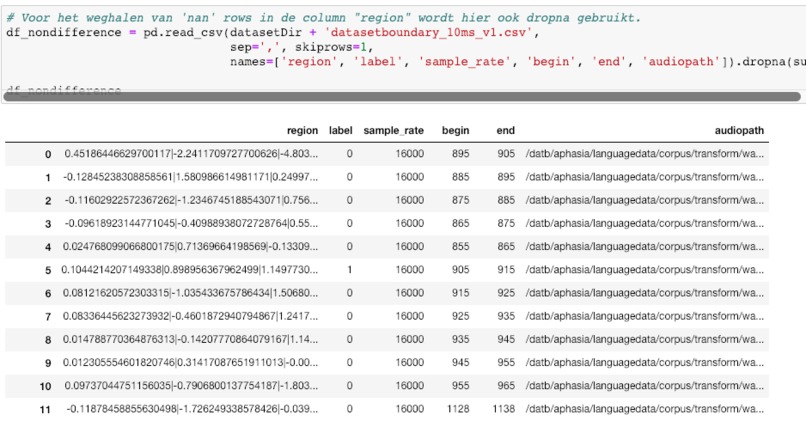Click region cell starting 0.0247680990668

point(190,246)
